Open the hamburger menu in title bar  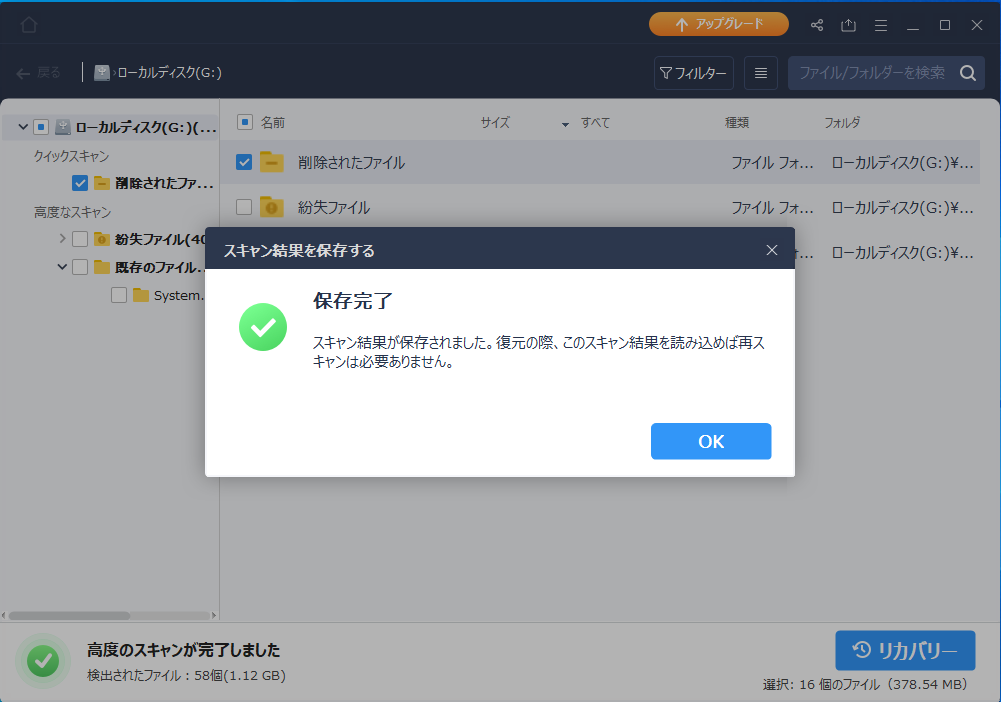(881, 25)
